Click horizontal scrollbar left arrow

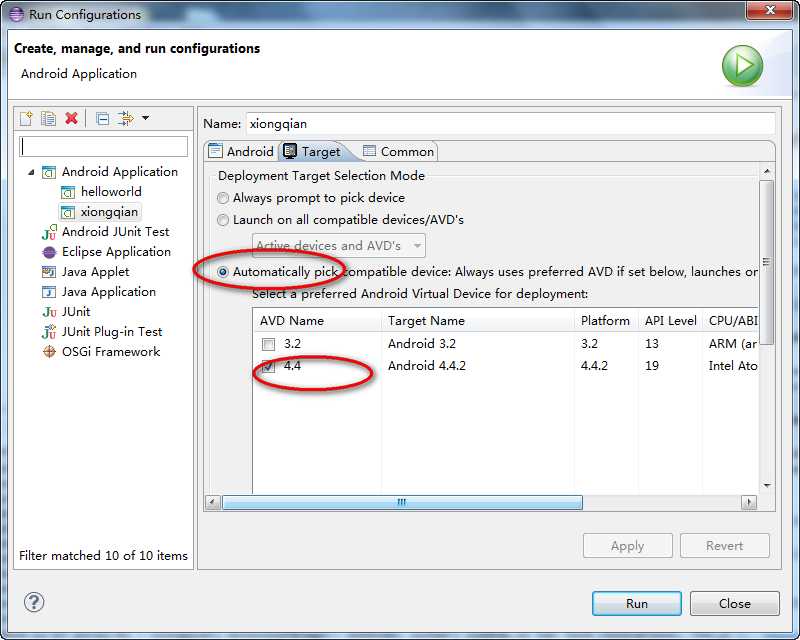tap(213, 502)
